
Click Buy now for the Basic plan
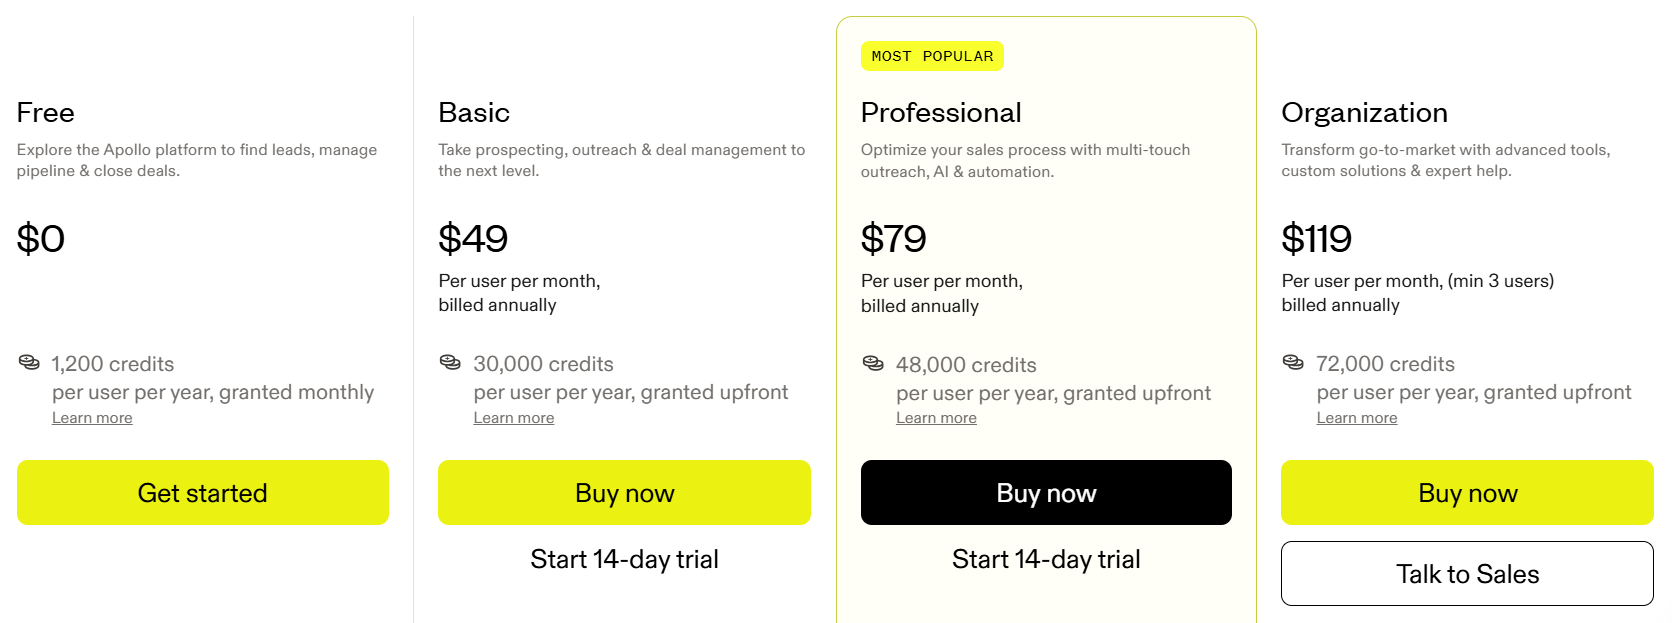(x=624, y=492)
